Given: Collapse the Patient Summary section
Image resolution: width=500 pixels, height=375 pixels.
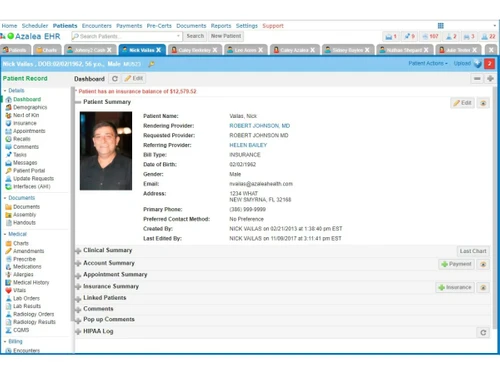Looking at the screenshot, I should (x=78, y=102).
